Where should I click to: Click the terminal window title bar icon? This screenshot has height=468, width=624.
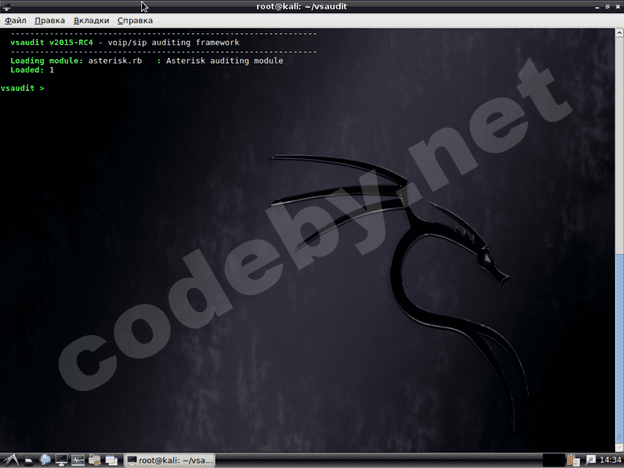click(x=7, y=7)
